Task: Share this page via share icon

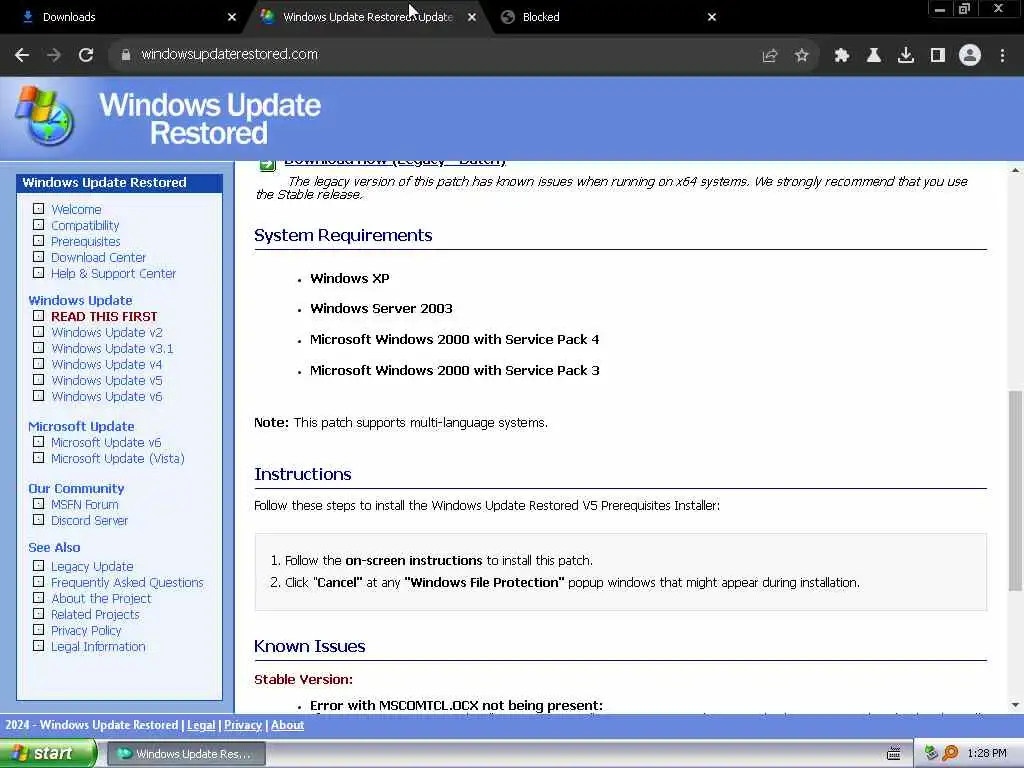Action: pos(770,56)
